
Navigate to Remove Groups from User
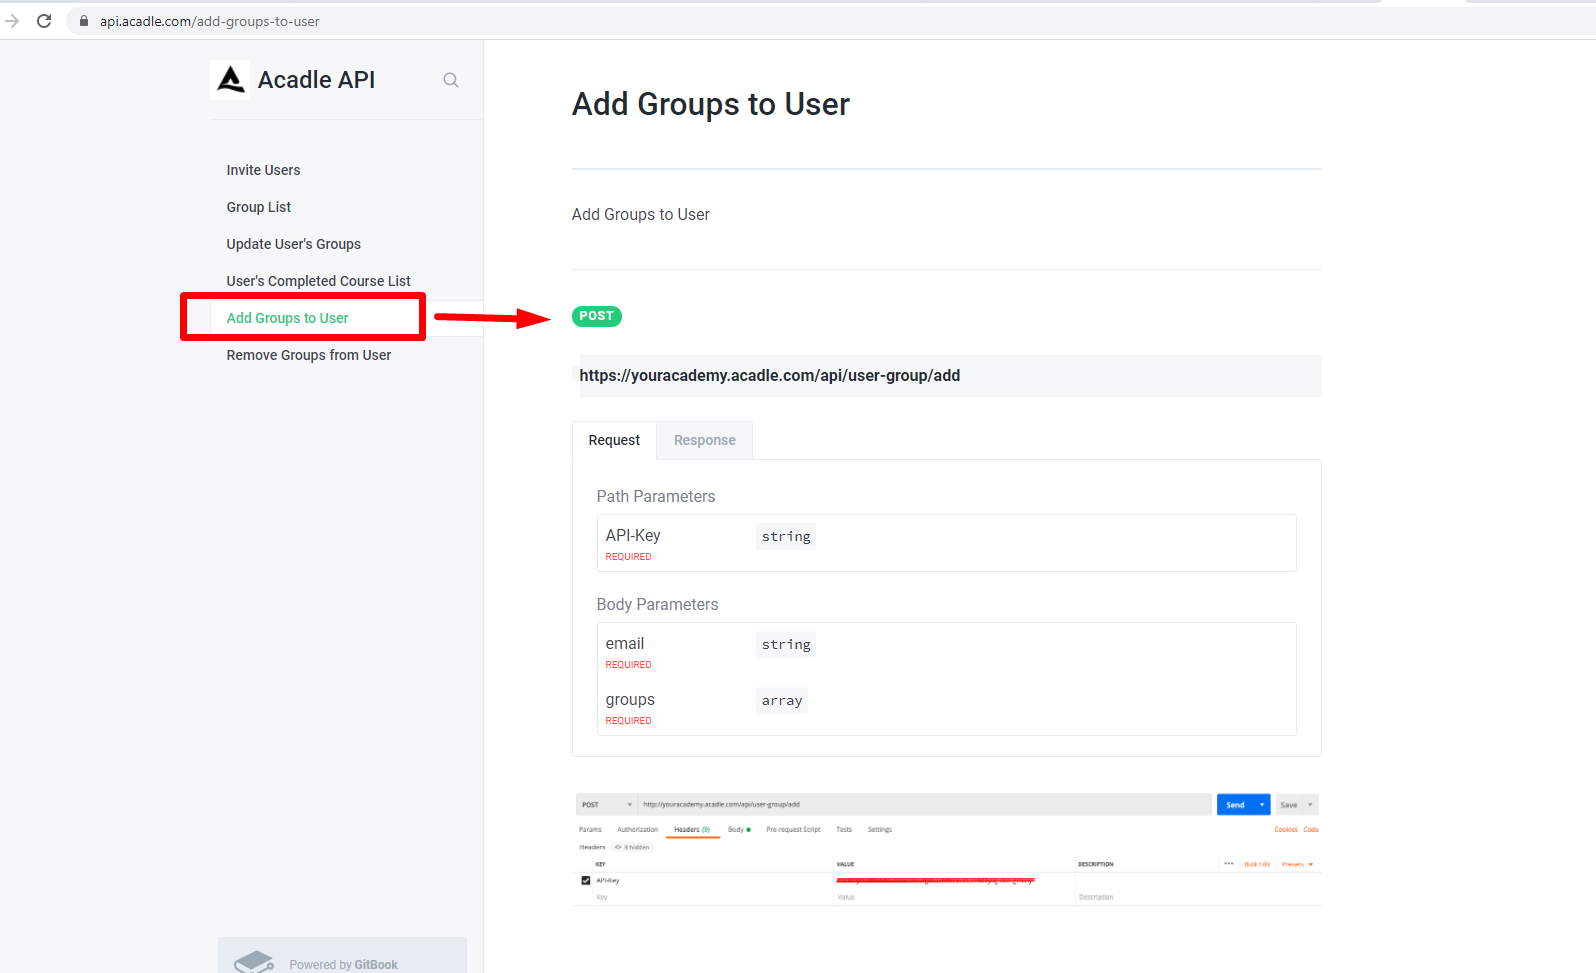pyautogui.click(x=309, y=355)
